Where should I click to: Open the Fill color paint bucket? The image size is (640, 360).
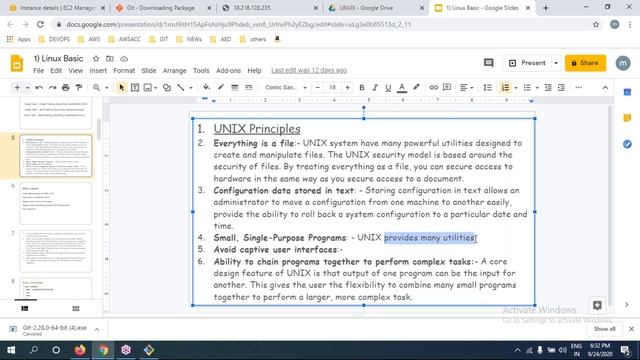click(x=207, y=87)
